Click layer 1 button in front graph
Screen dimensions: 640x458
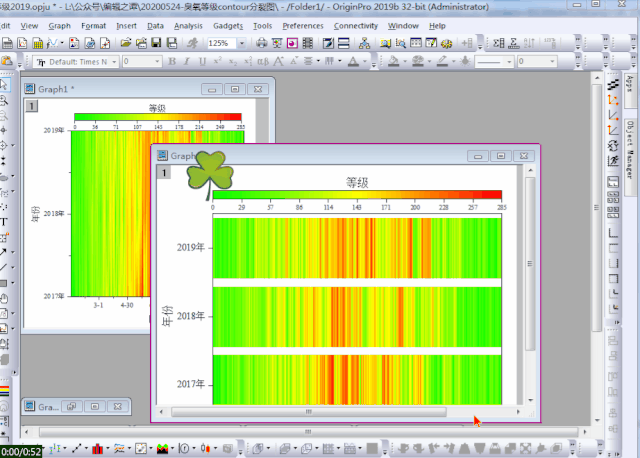pos(162,173)
